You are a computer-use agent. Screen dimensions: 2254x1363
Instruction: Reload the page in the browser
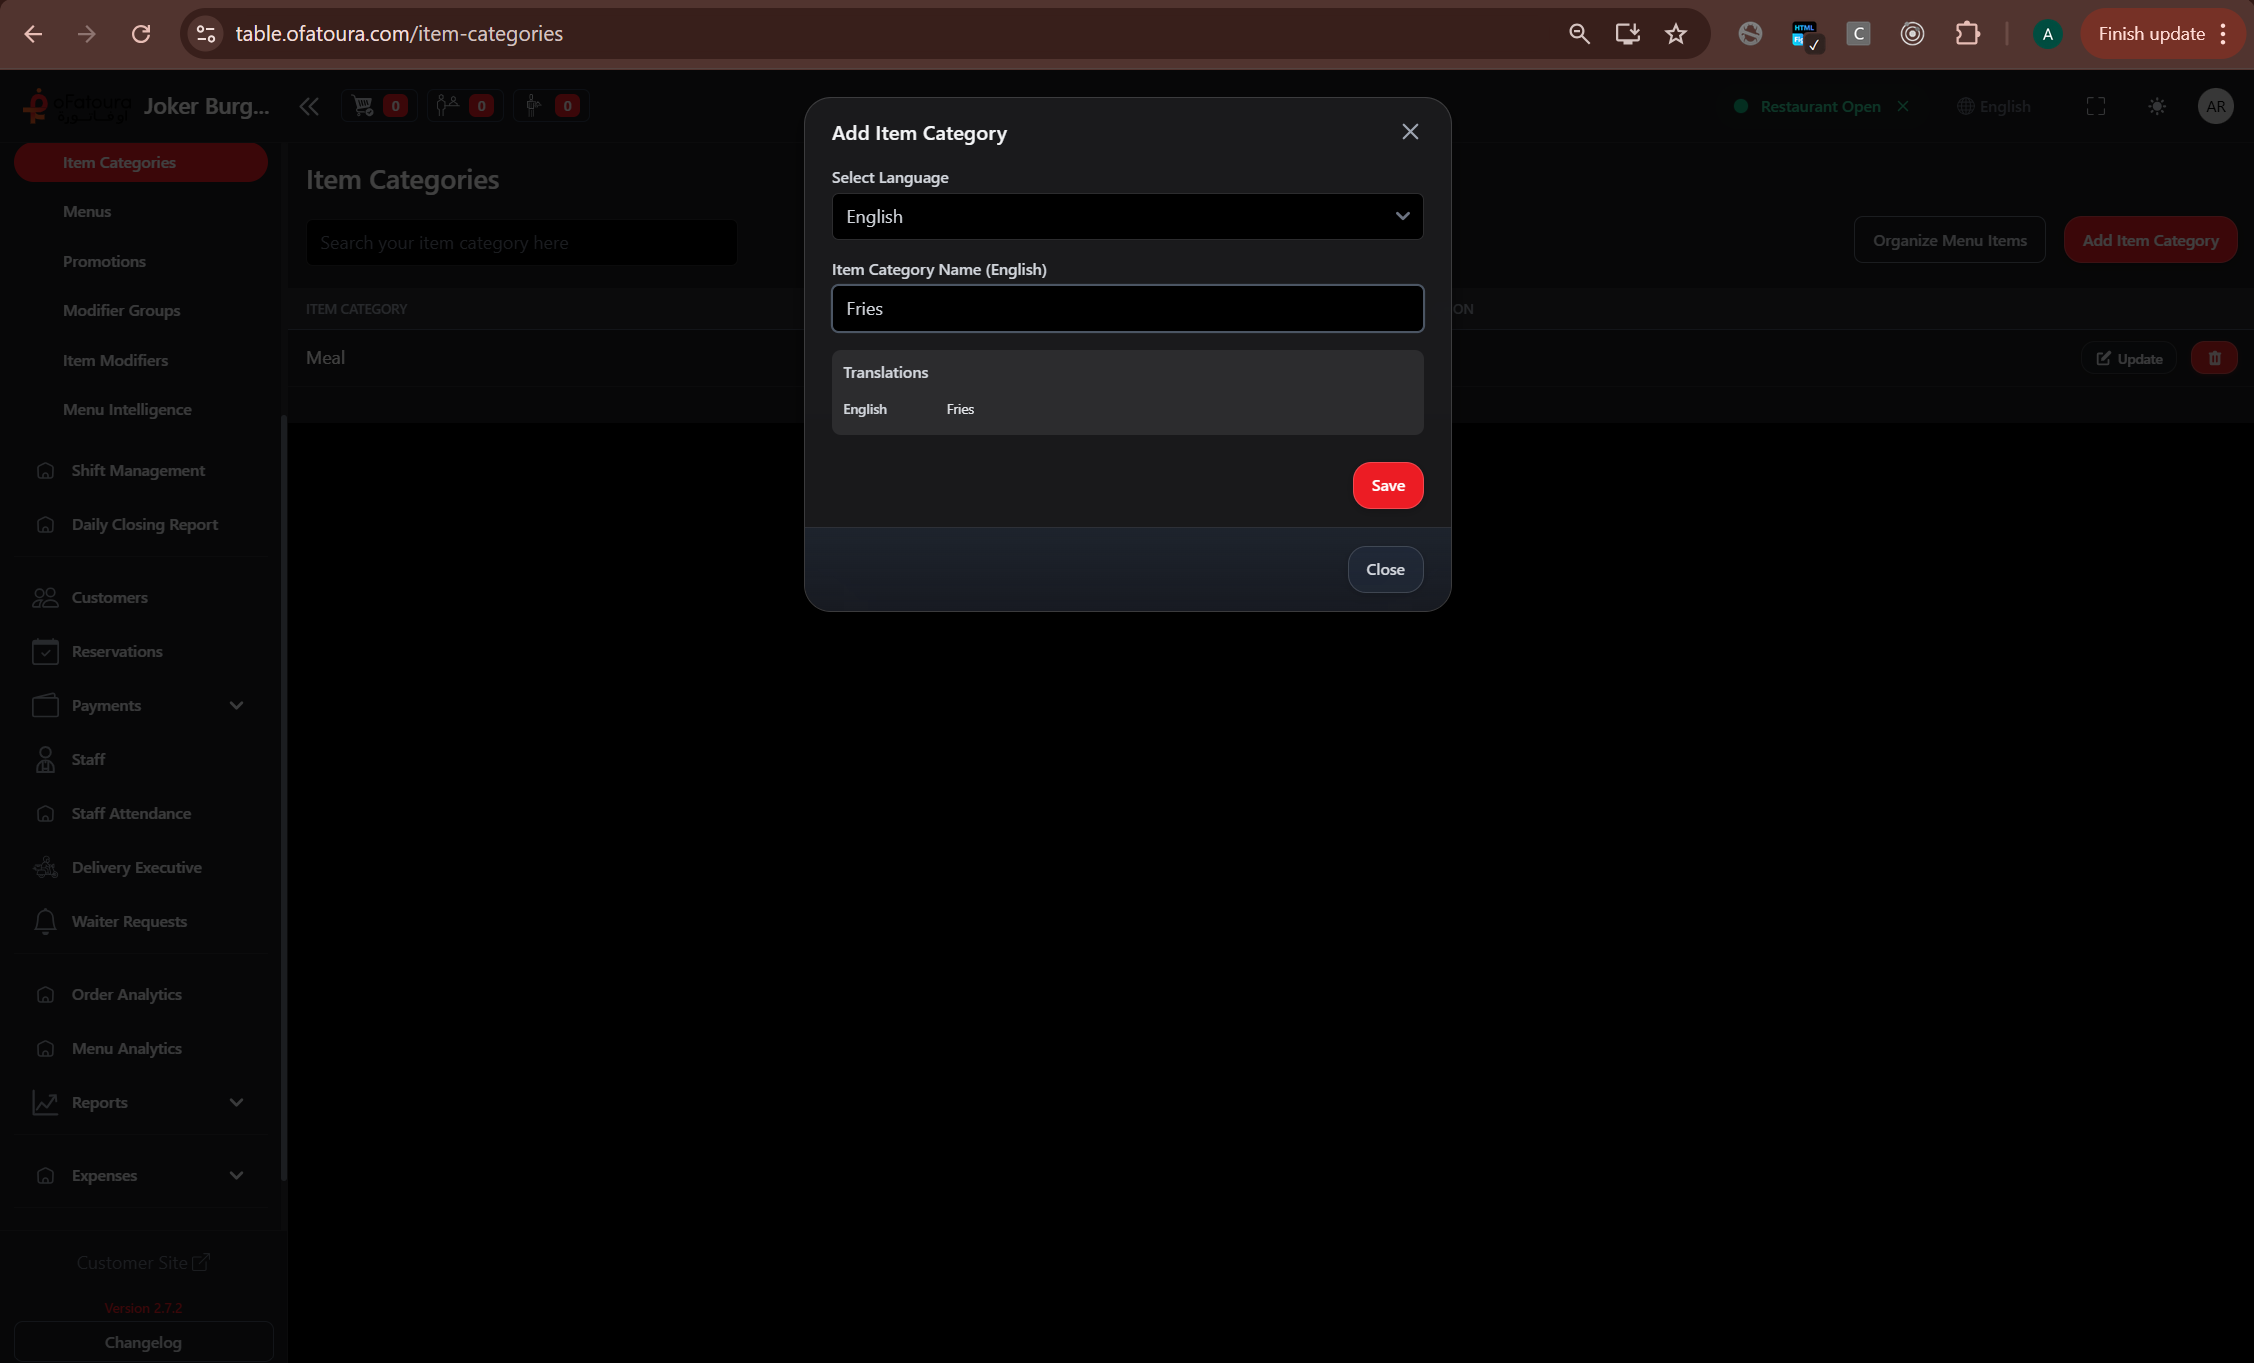(141, 34)
